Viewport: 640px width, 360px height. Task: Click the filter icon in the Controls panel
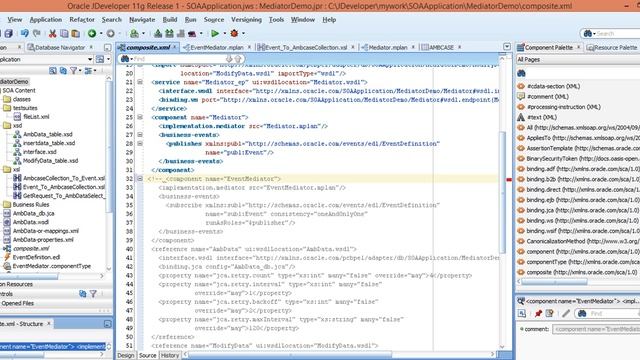(93, 293)
